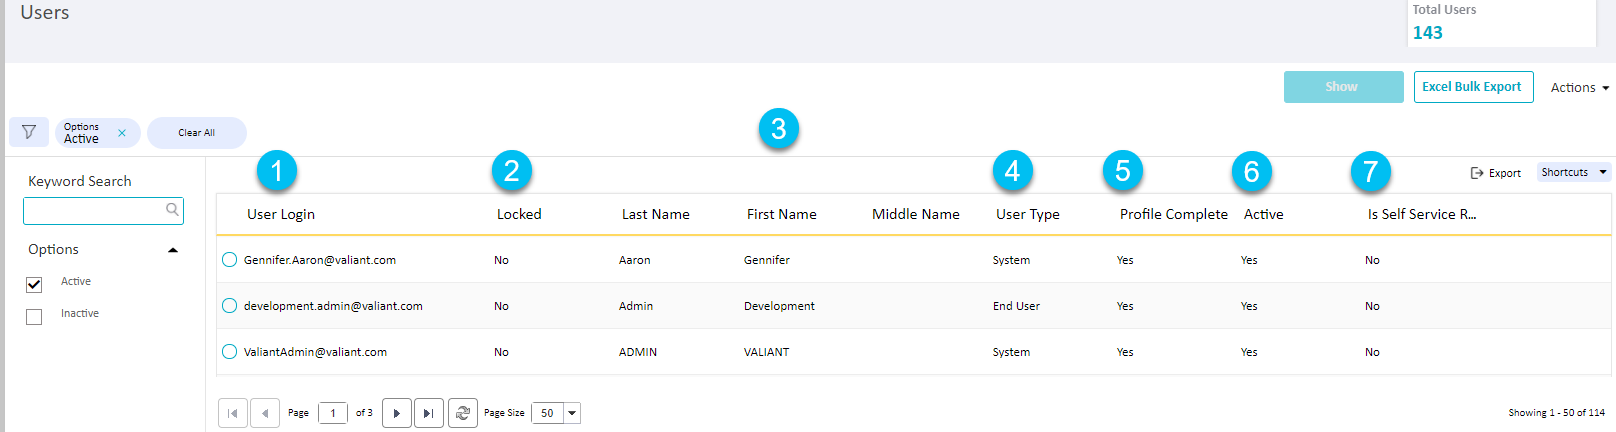Click the Showing 1 - 50 of 114 text
The height and width of the screenshot is (432, 1616).
pos(1556,412)
